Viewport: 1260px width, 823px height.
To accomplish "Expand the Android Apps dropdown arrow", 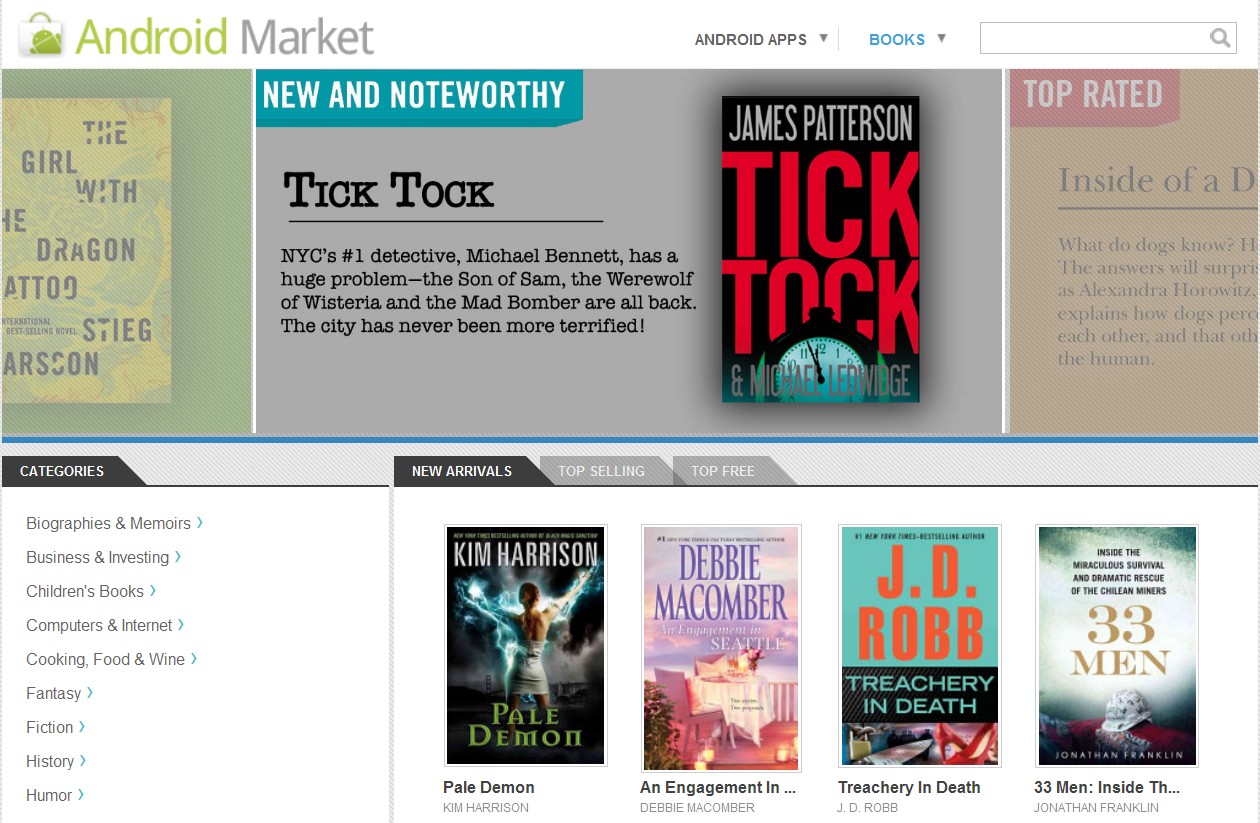I will coord(824,38).
